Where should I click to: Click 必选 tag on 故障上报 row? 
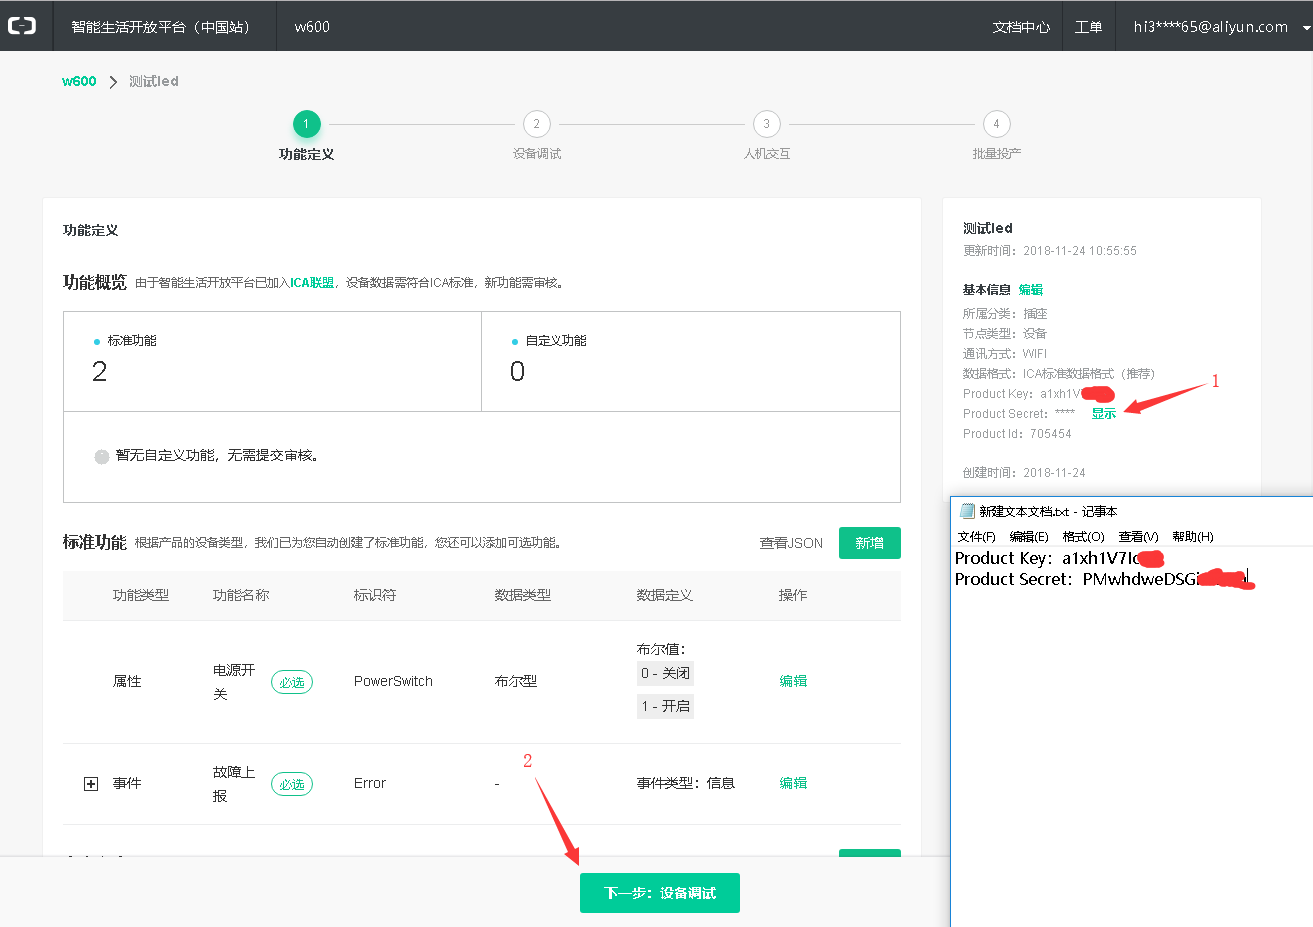point(292,784)
